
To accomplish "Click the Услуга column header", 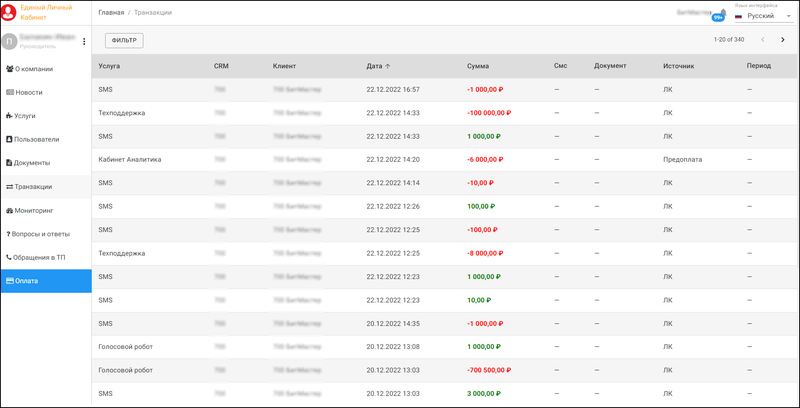I will point(110,66).
